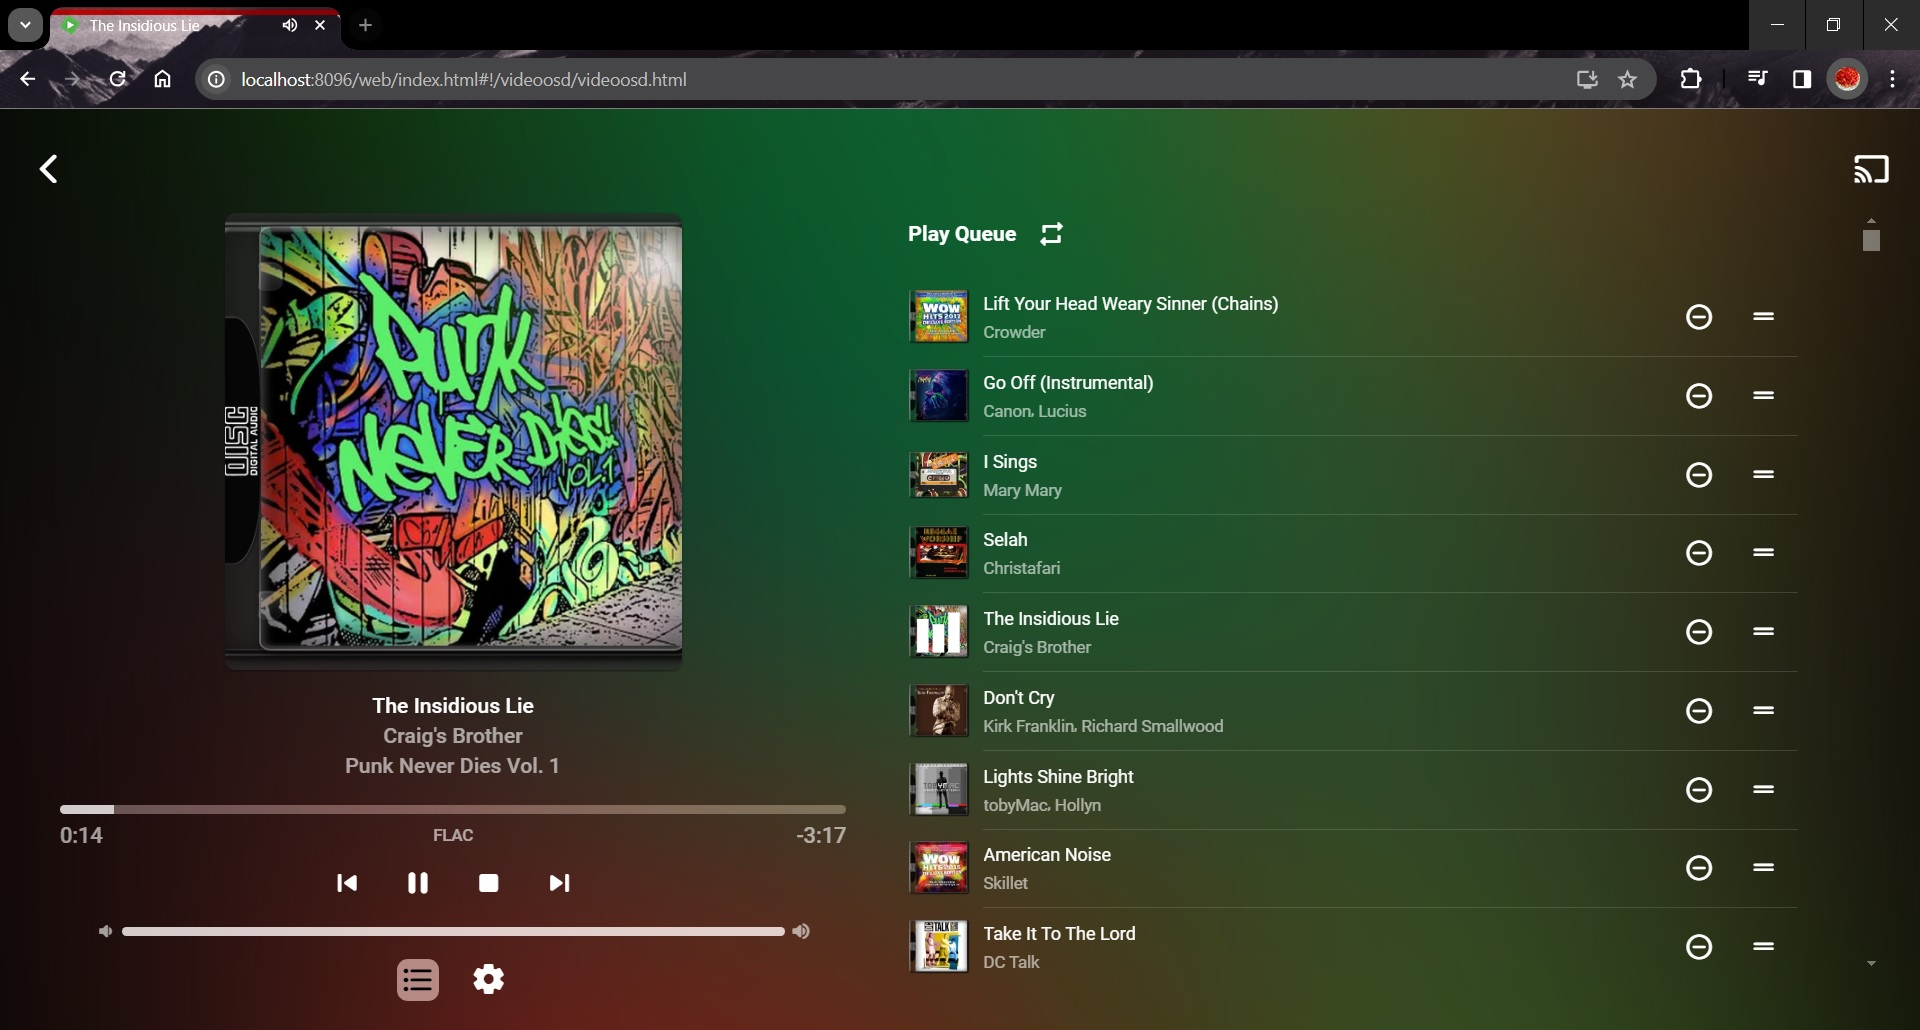This screenshot has height=1030, width=1920.
Task: Toggle the play queue list view
Action: (418, 980)
